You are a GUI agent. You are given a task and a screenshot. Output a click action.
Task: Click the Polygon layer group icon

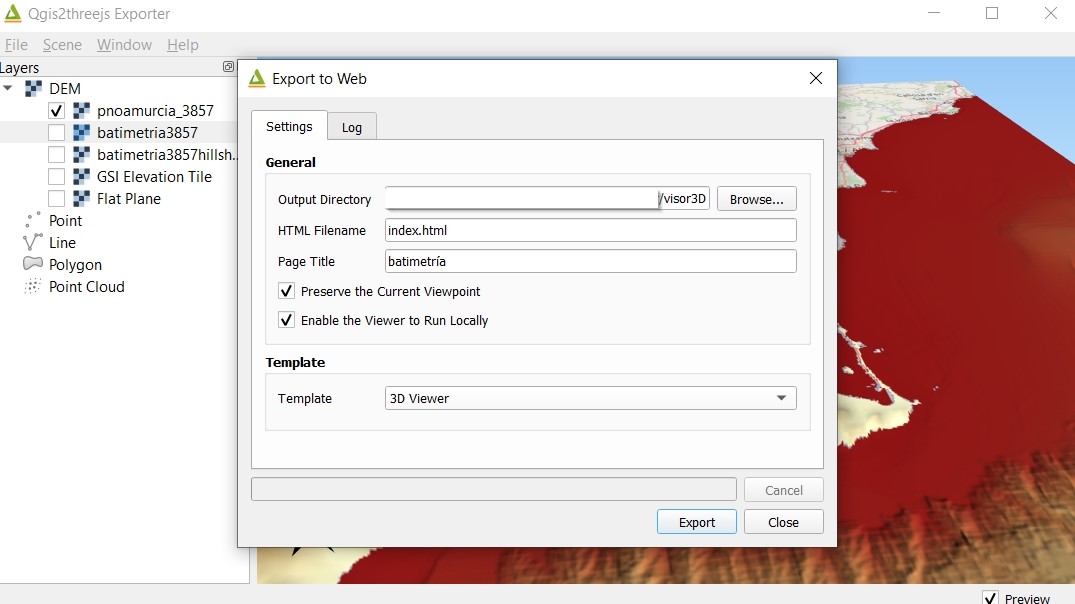click(33, 265)
